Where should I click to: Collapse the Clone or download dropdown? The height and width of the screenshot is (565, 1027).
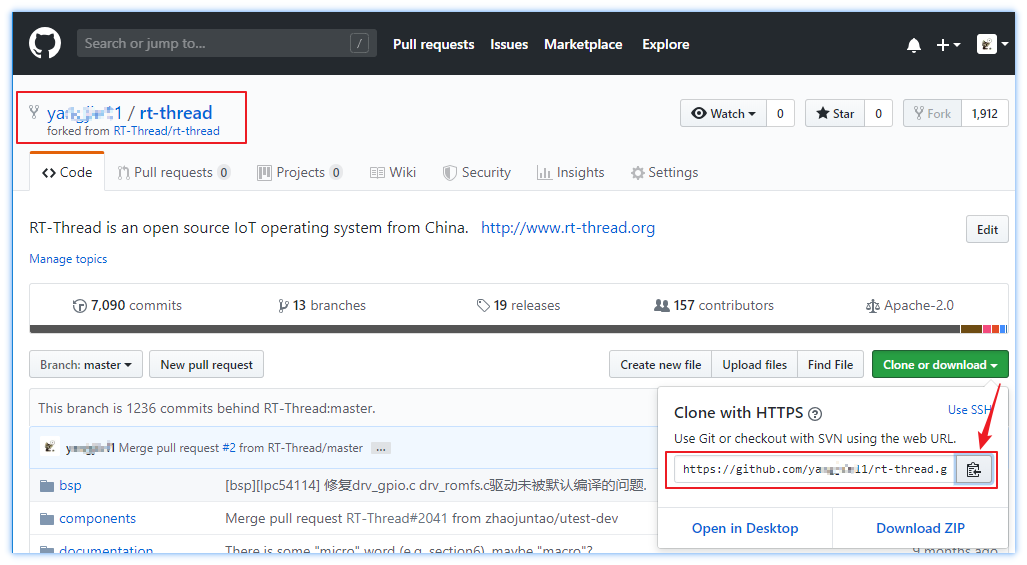click(x=939, y=365)
